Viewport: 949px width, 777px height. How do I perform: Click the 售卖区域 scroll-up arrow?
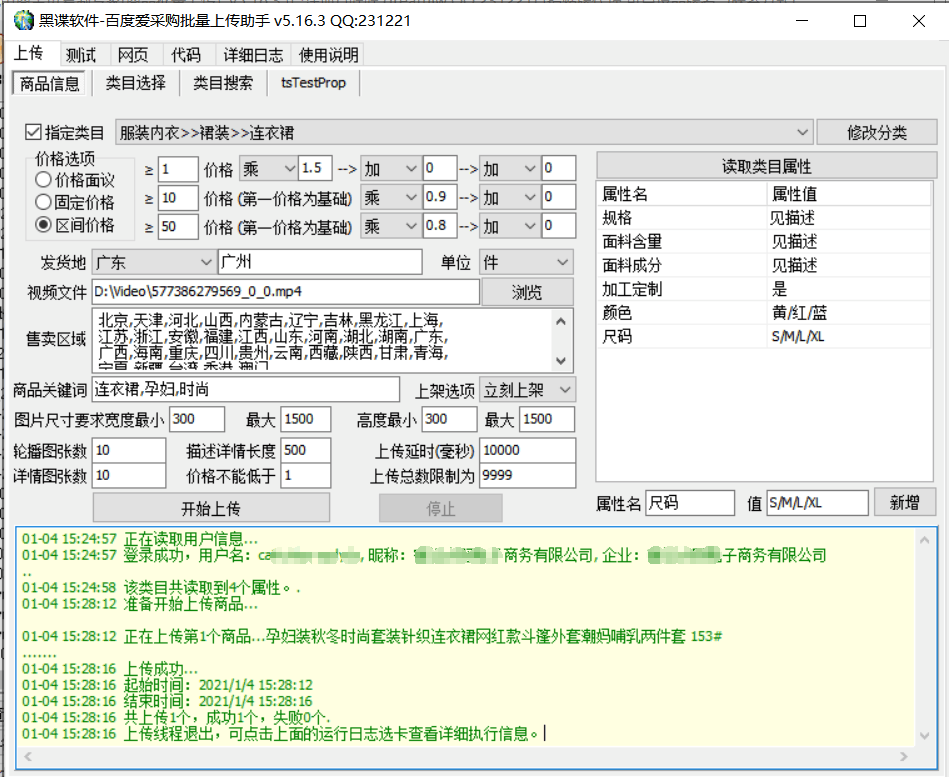(x=561, y=321)
